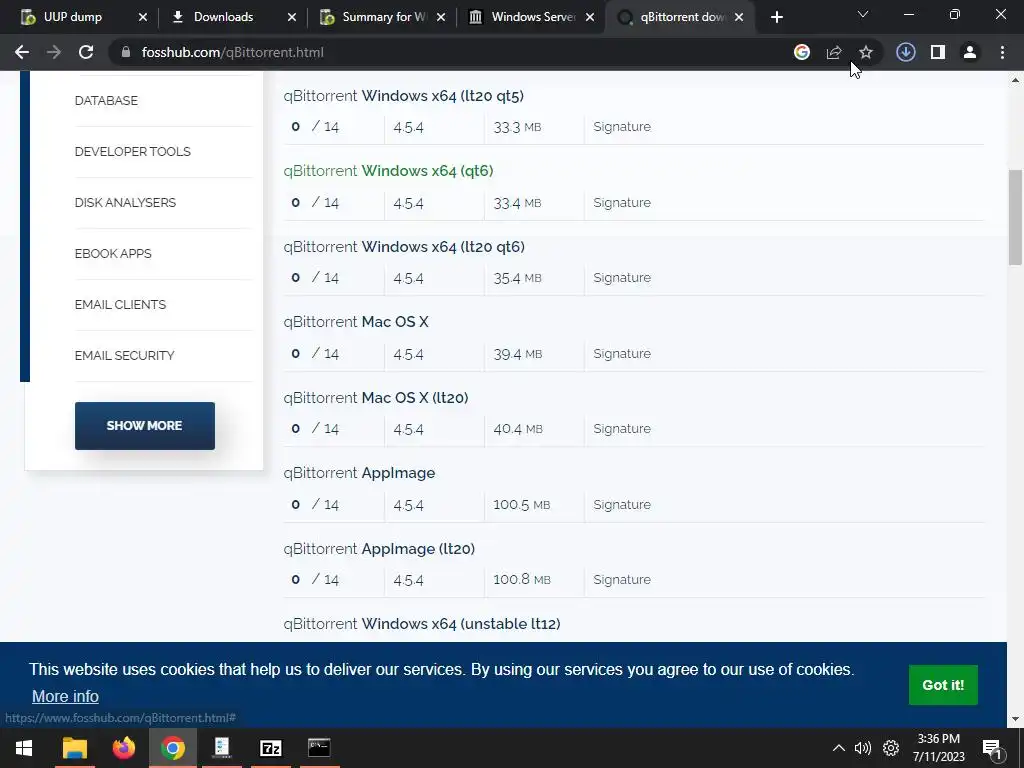Click the browser forward arrow
The height and width of the screenshot is (768, 1024).
point(54,52)
